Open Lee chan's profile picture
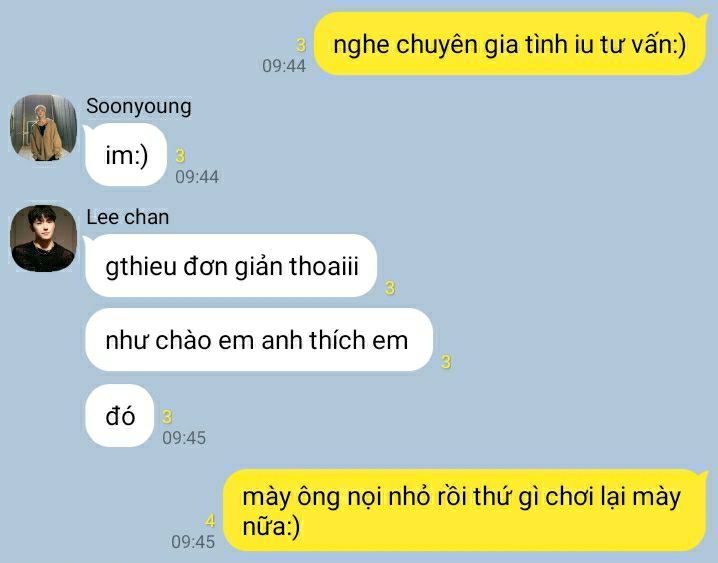Image resolution: width=718 pixels, height=563 pixels. click(44, 238)
